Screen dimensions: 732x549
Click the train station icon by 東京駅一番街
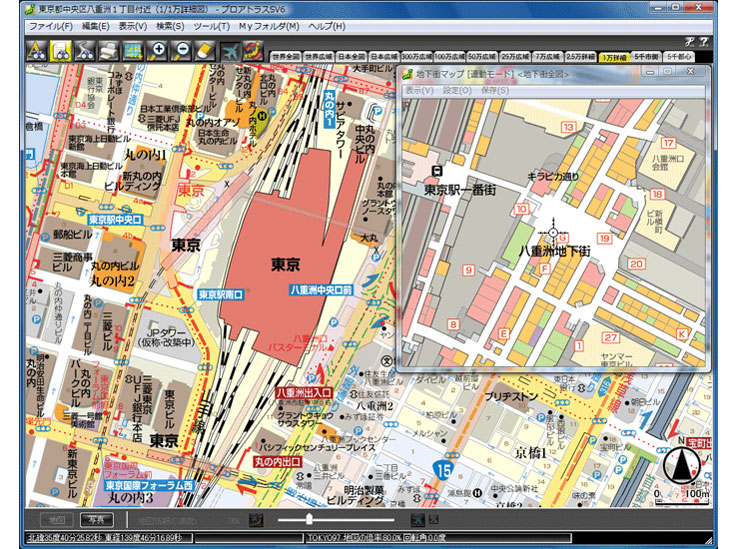(x=437, y=171)
